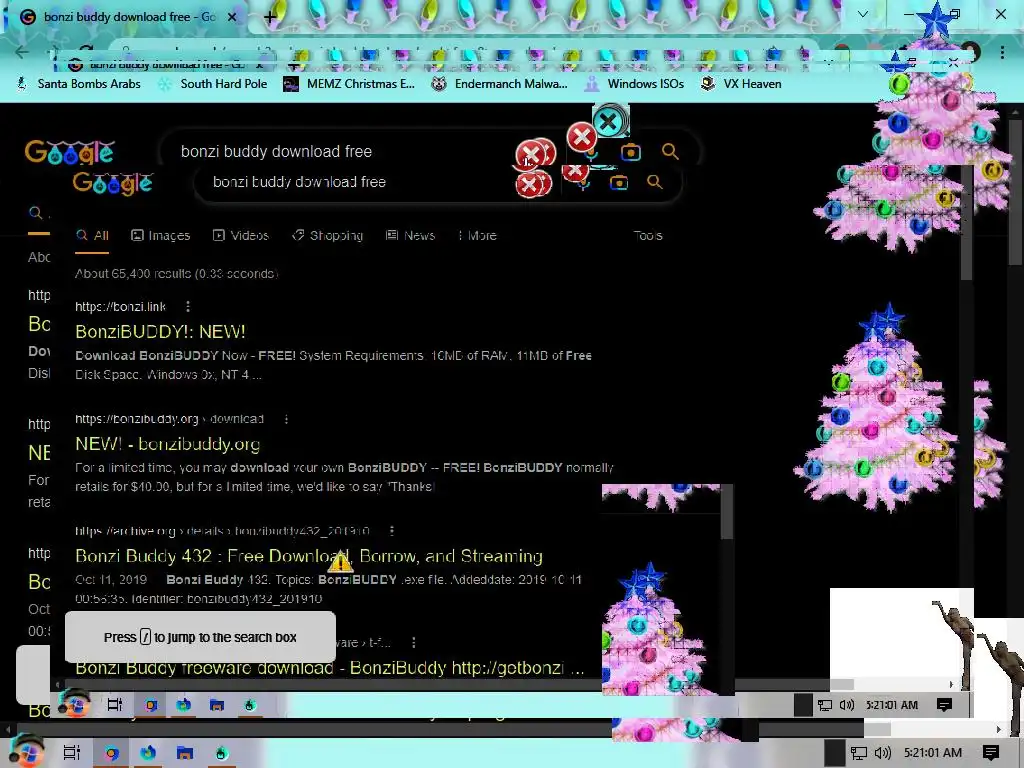Click Edge icon on duplicated upper taskbar
1024x768 pixels.
coord(184,705)
